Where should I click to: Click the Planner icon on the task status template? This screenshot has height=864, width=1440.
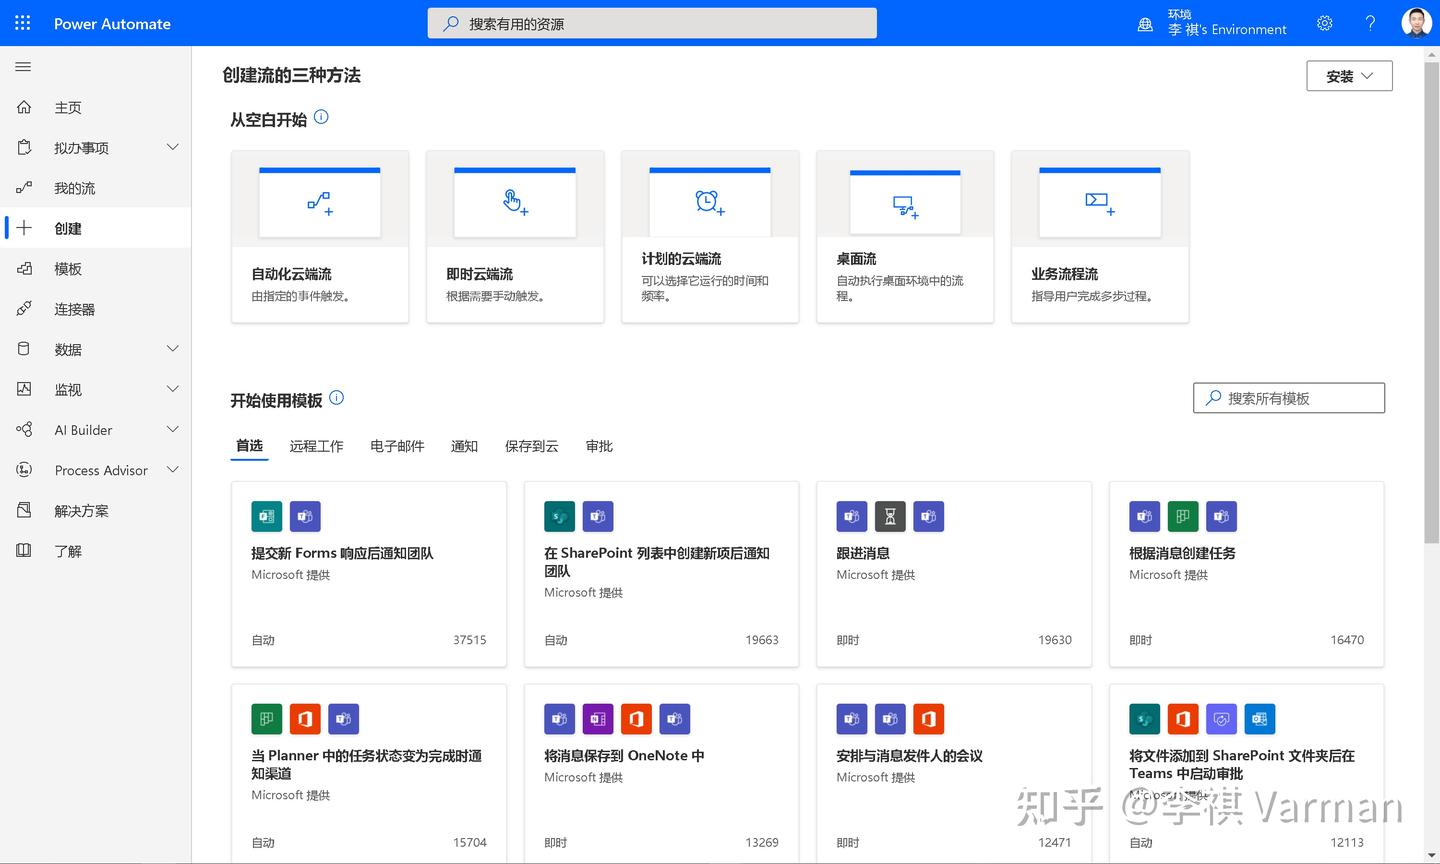tap(266, 718)
